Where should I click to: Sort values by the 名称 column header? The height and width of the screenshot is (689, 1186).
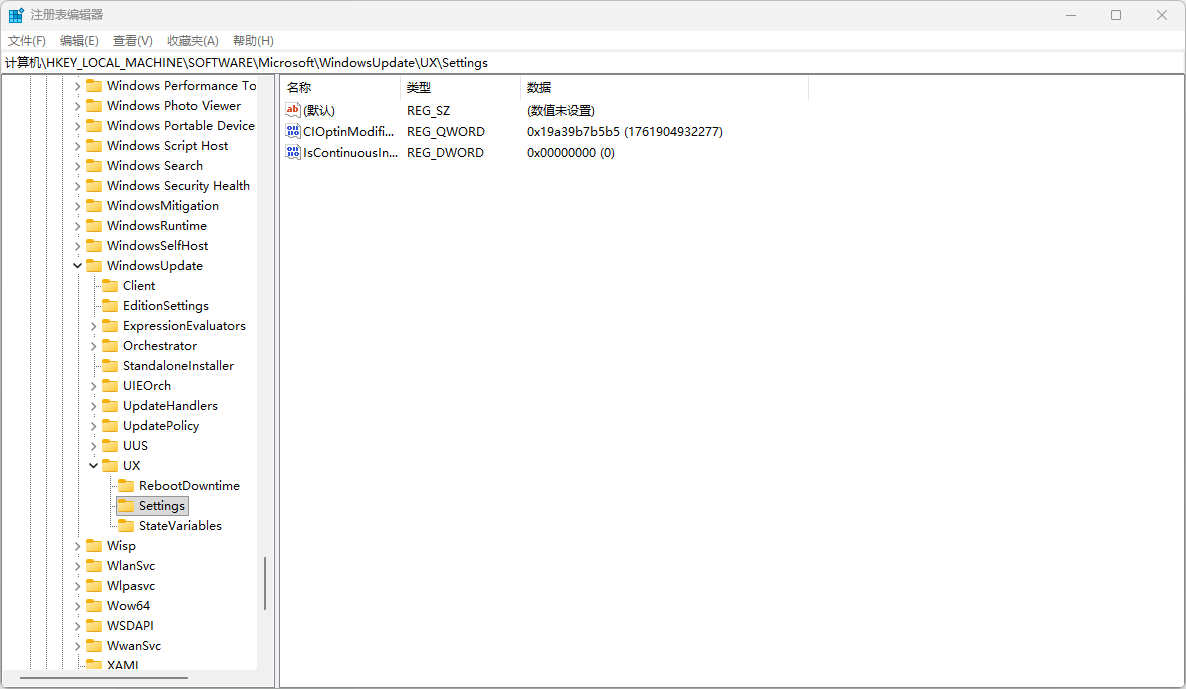point(340,88)
